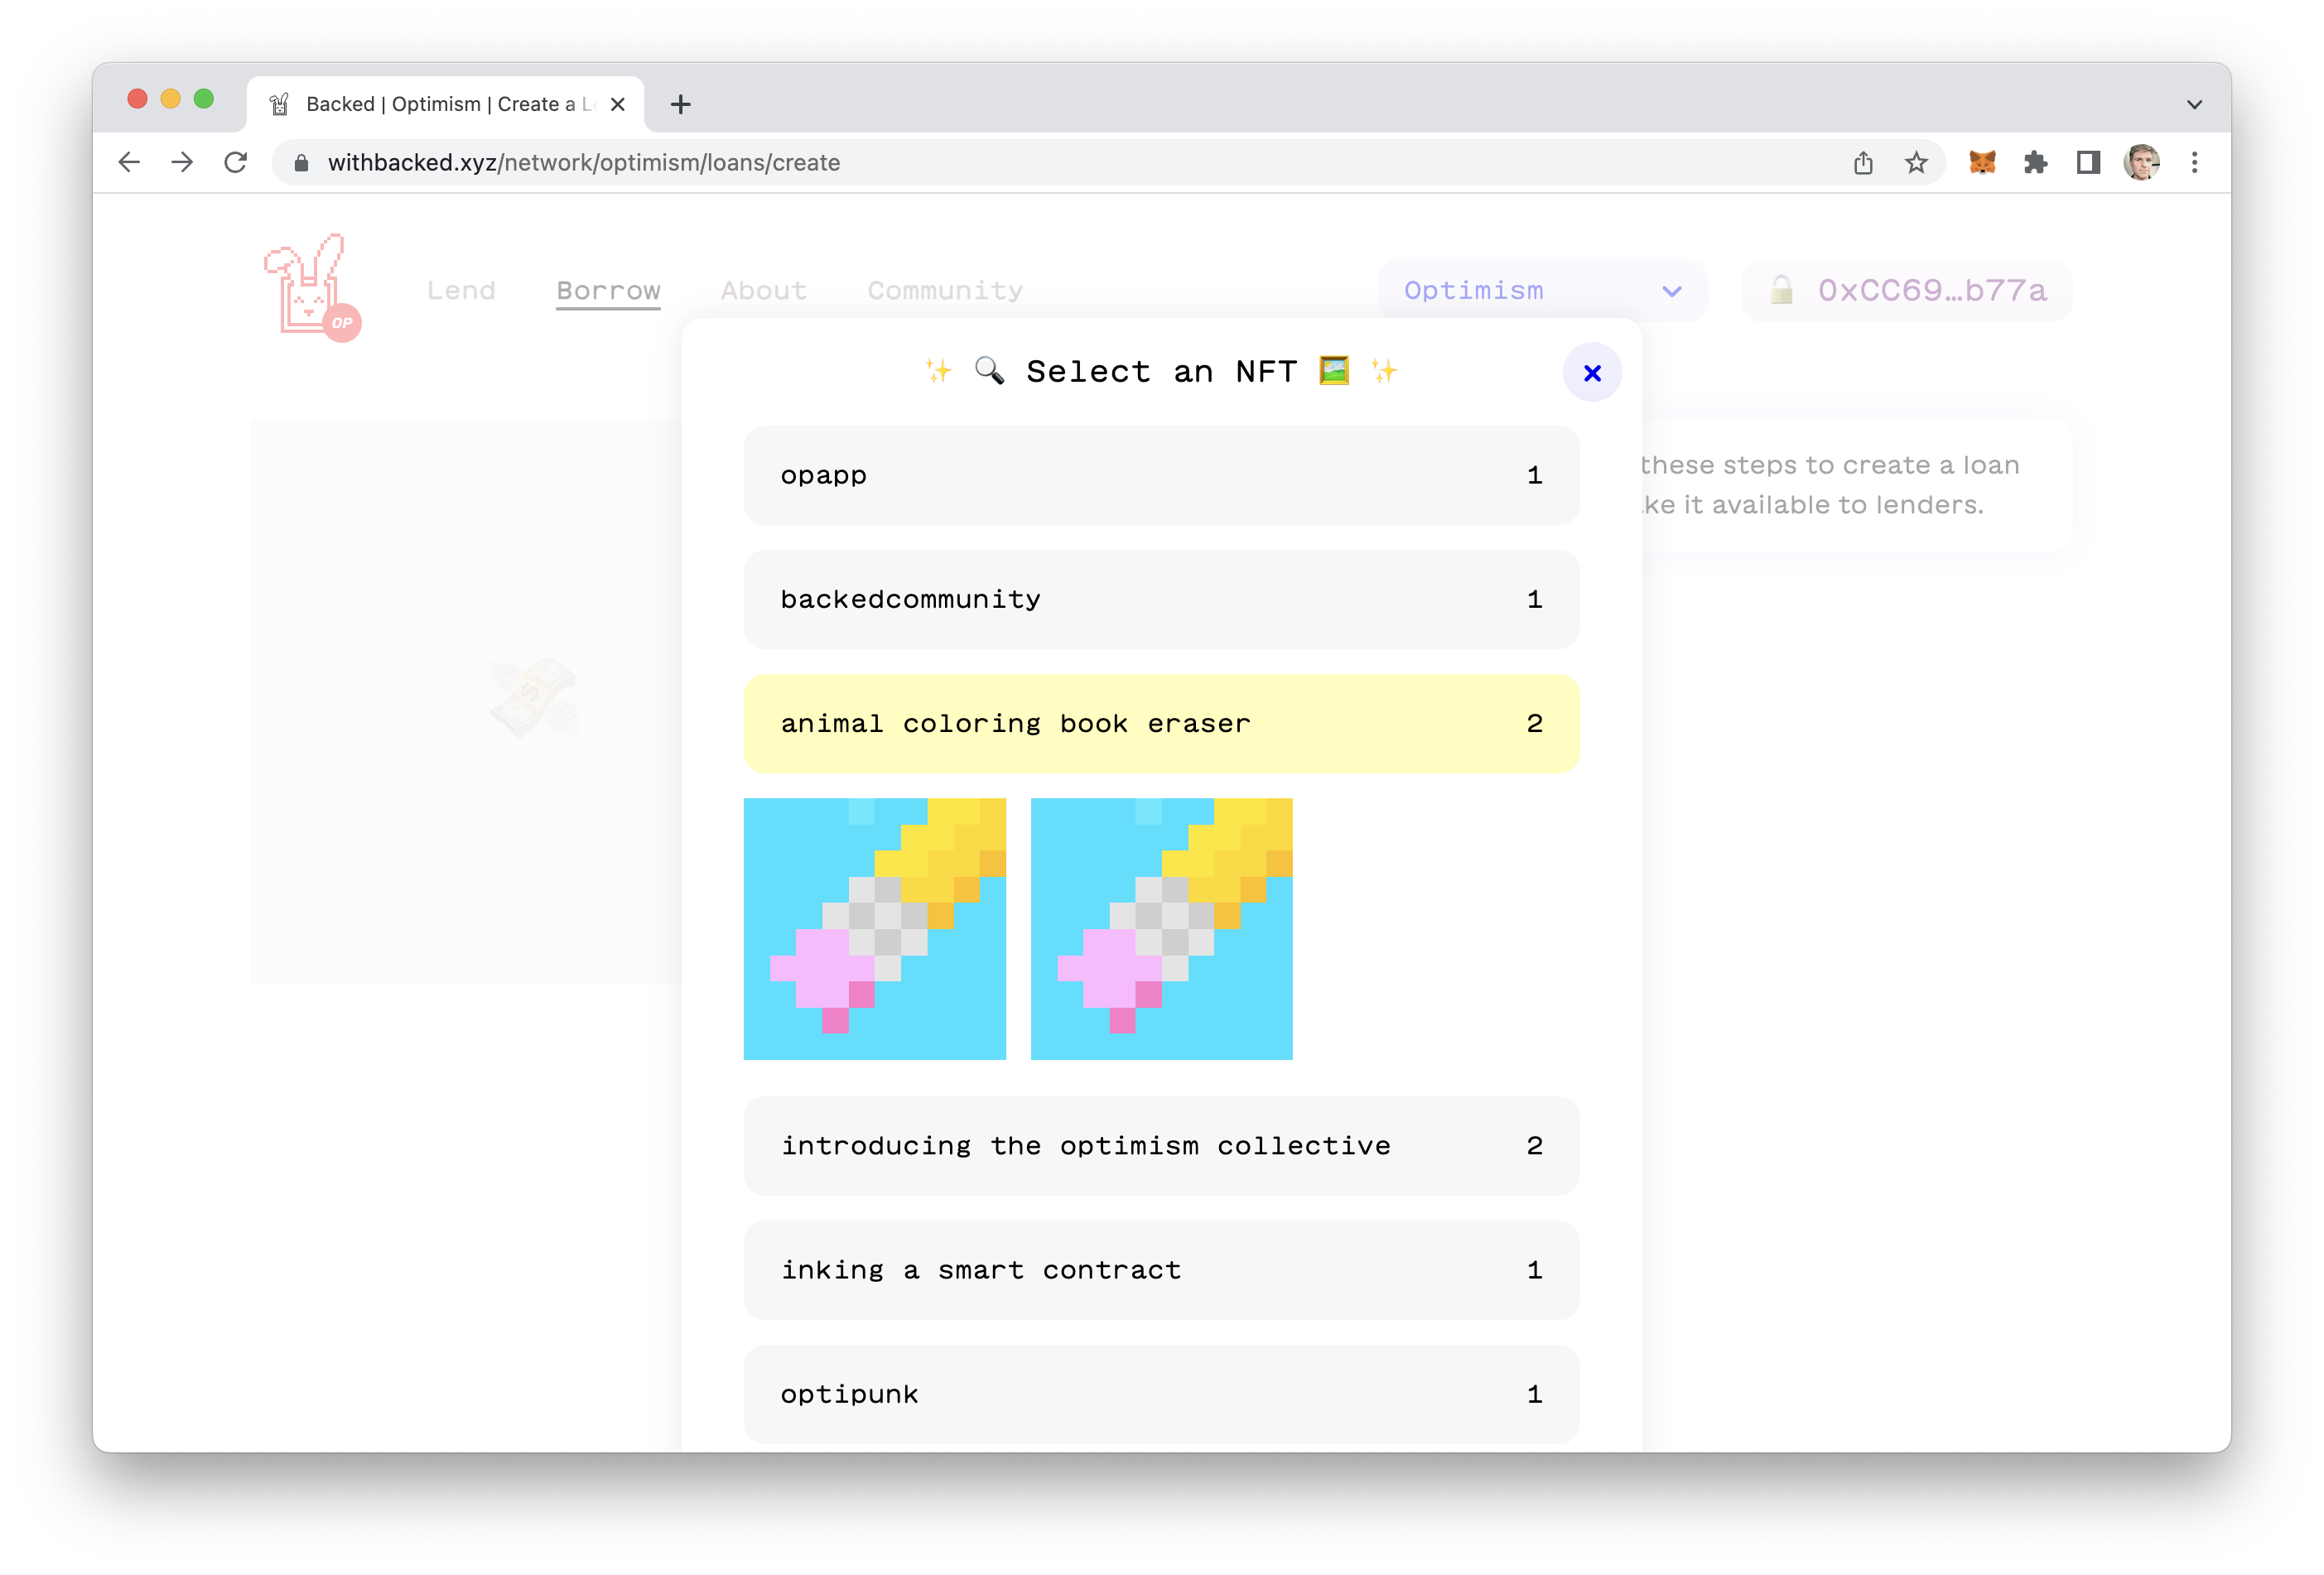Expand the optipunk collection row
The height and width of the screenshot is (1575, 2324).
tap(1161, 1394)
